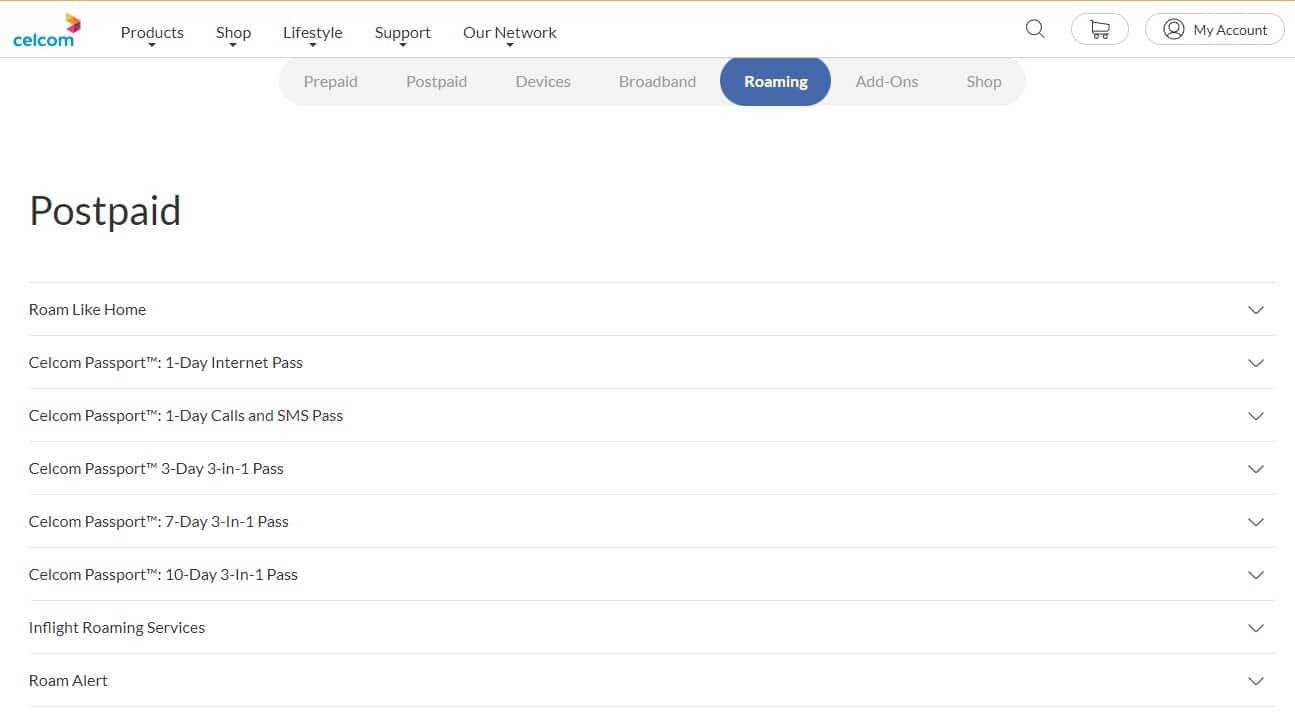Screen dimensions: 1295x721
Task: Switch to the Devices tab
Action: tap(543, 82)
